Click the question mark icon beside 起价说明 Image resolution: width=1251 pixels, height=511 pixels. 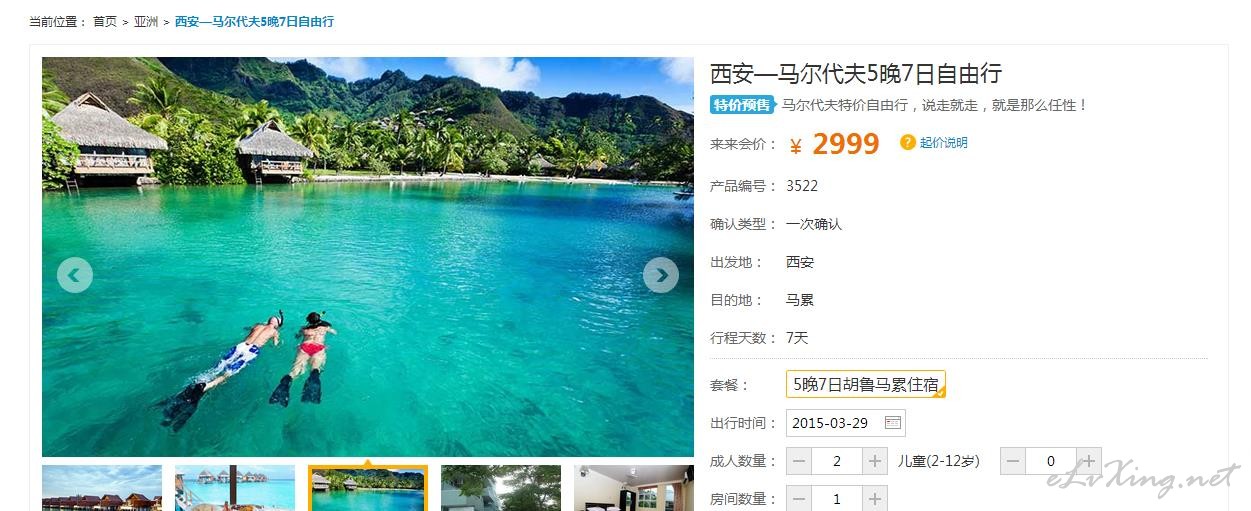coord(908,143)
